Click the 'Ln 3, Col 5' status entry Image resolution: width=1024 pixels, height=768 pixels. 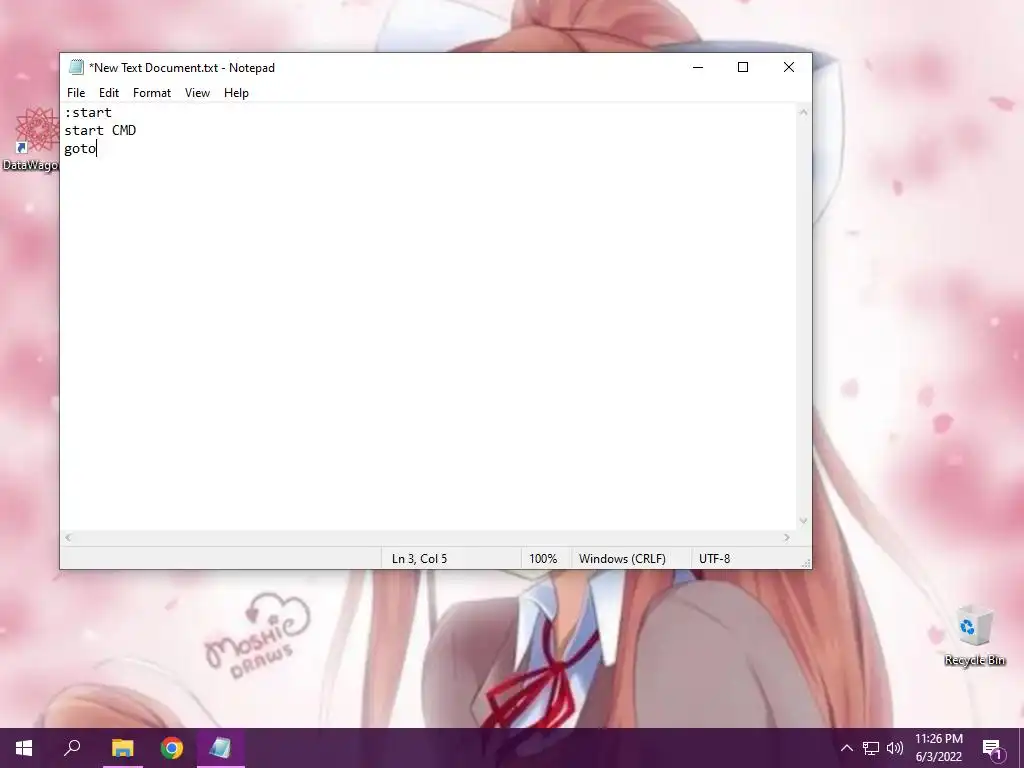(419, 559)
